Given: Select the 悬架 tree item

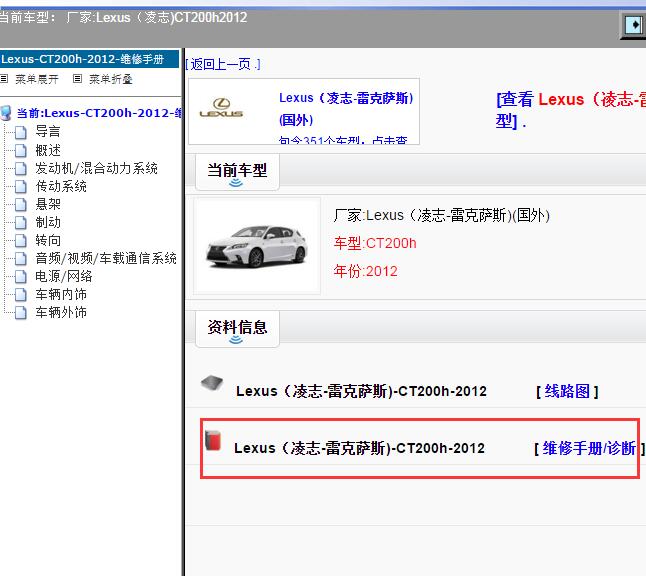Looking at the screenshot, I should [x=48, y=204].
